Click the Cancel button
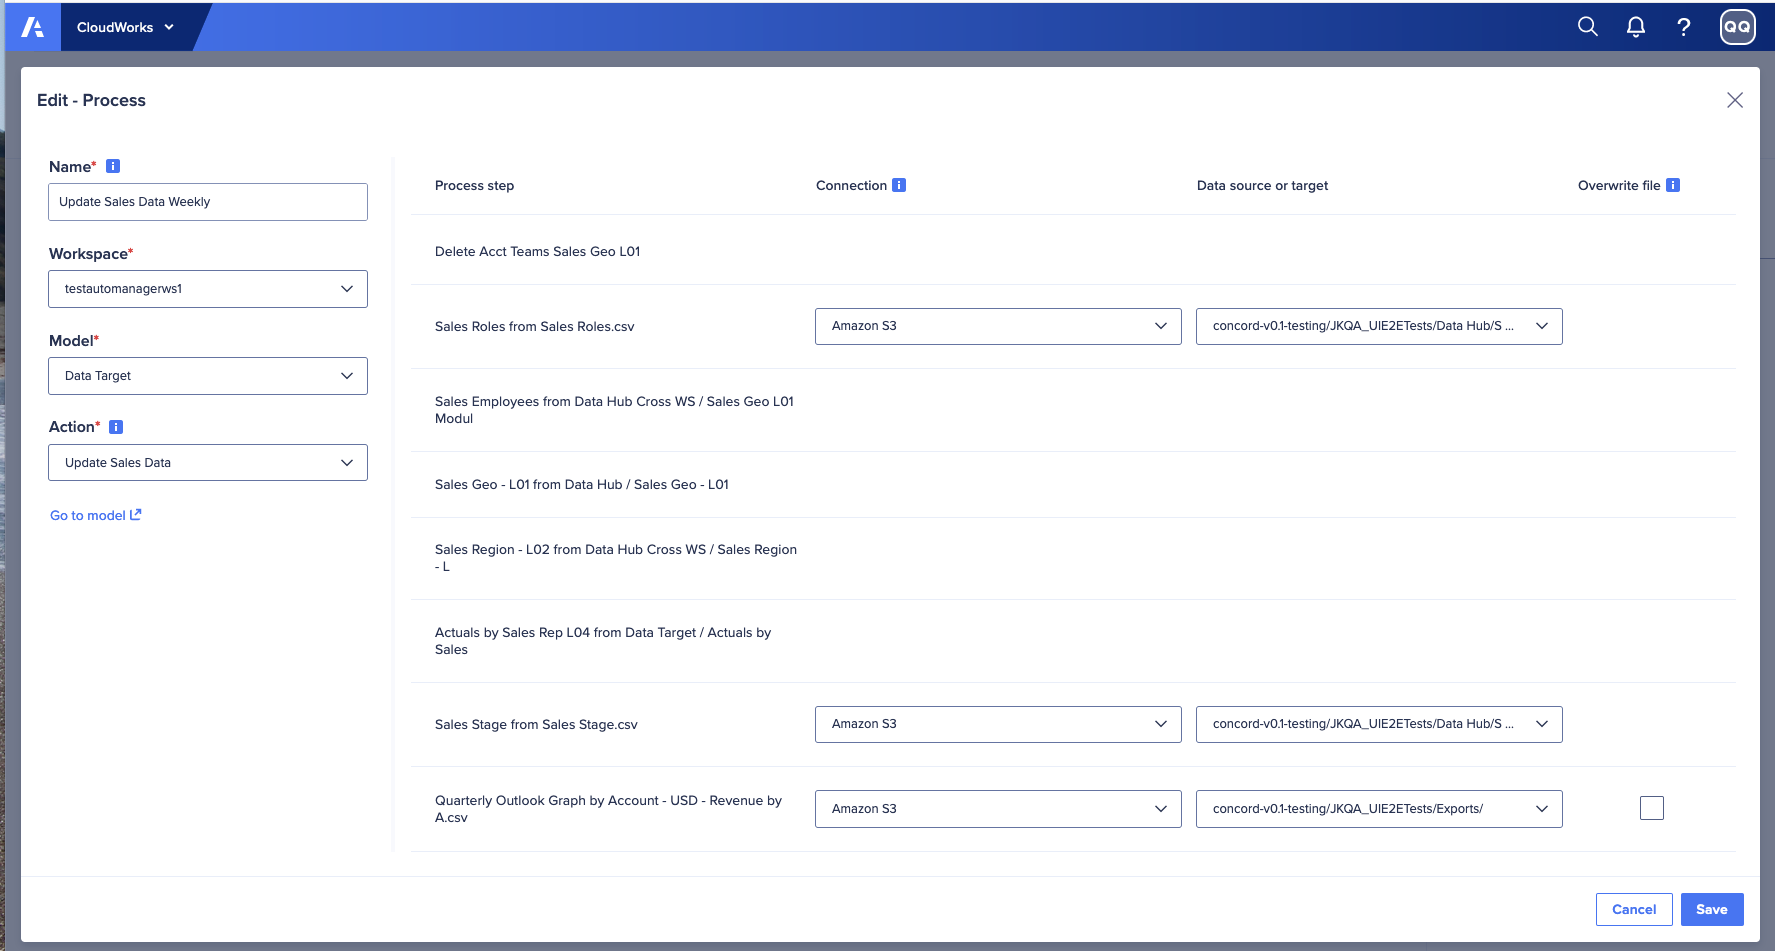 coord(1634,909)
